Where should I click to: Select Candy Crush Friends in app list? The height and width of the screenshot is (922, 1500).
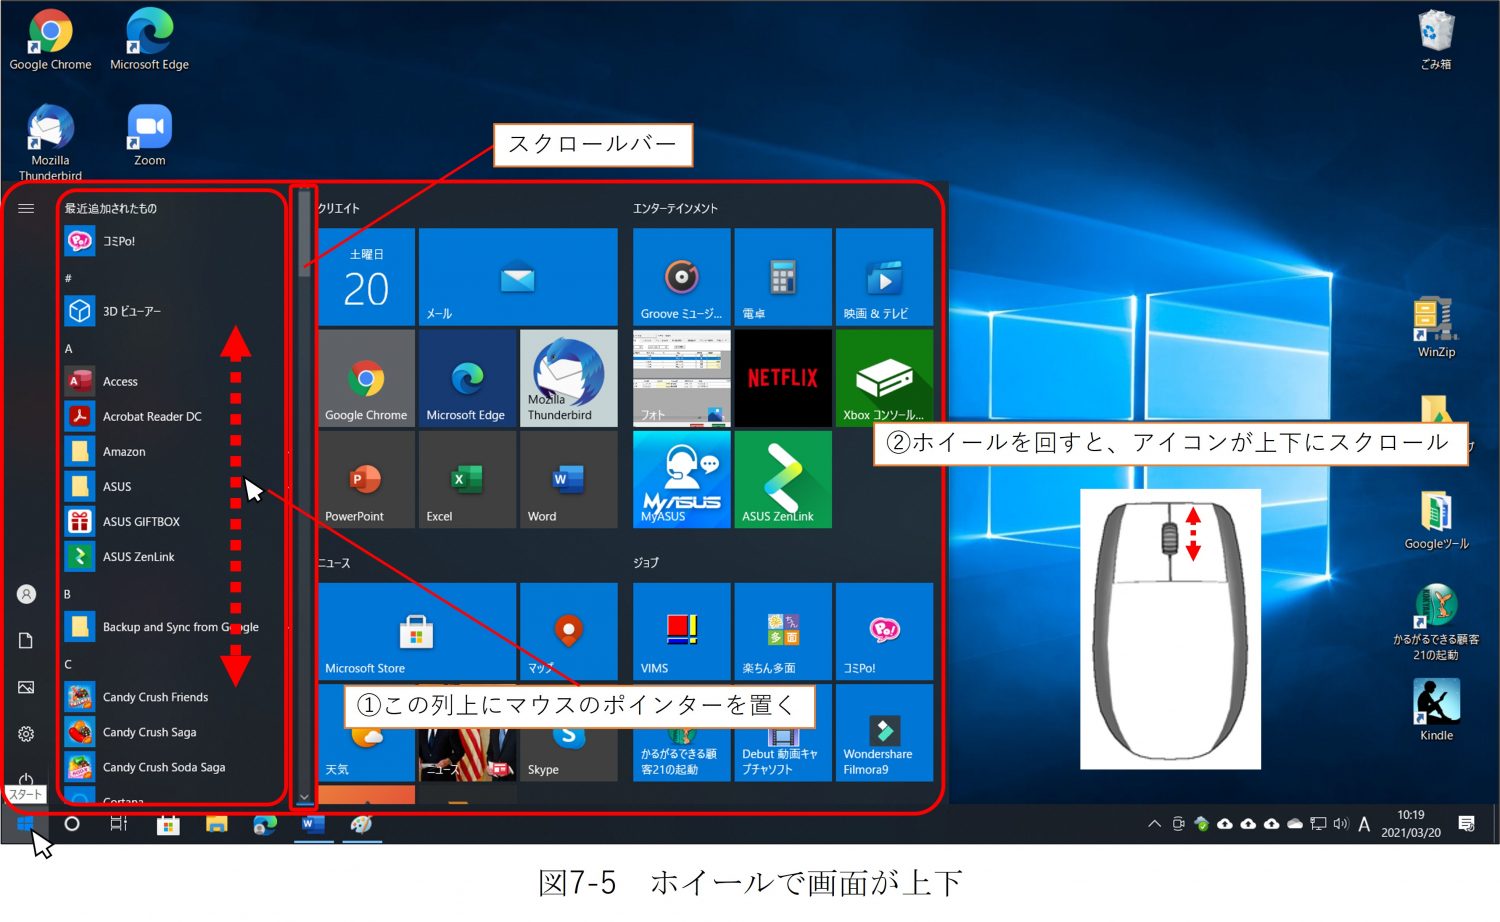tap(173, 697)
